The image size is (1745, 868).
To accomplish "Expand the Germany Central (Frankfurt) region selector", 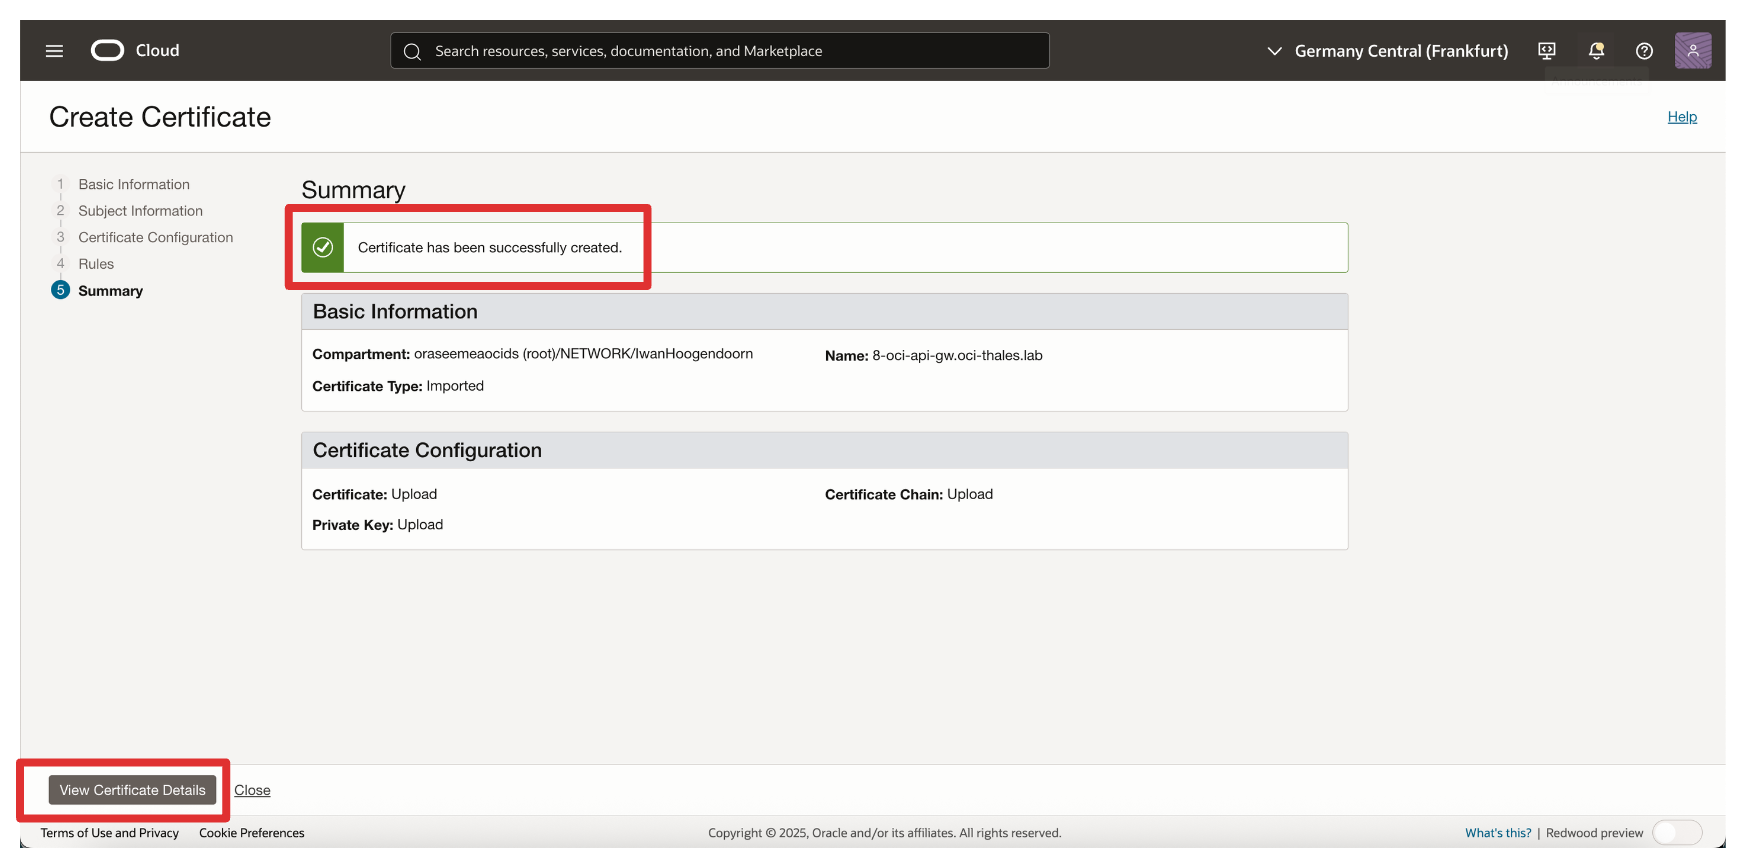I will (x=1387, y=51).
